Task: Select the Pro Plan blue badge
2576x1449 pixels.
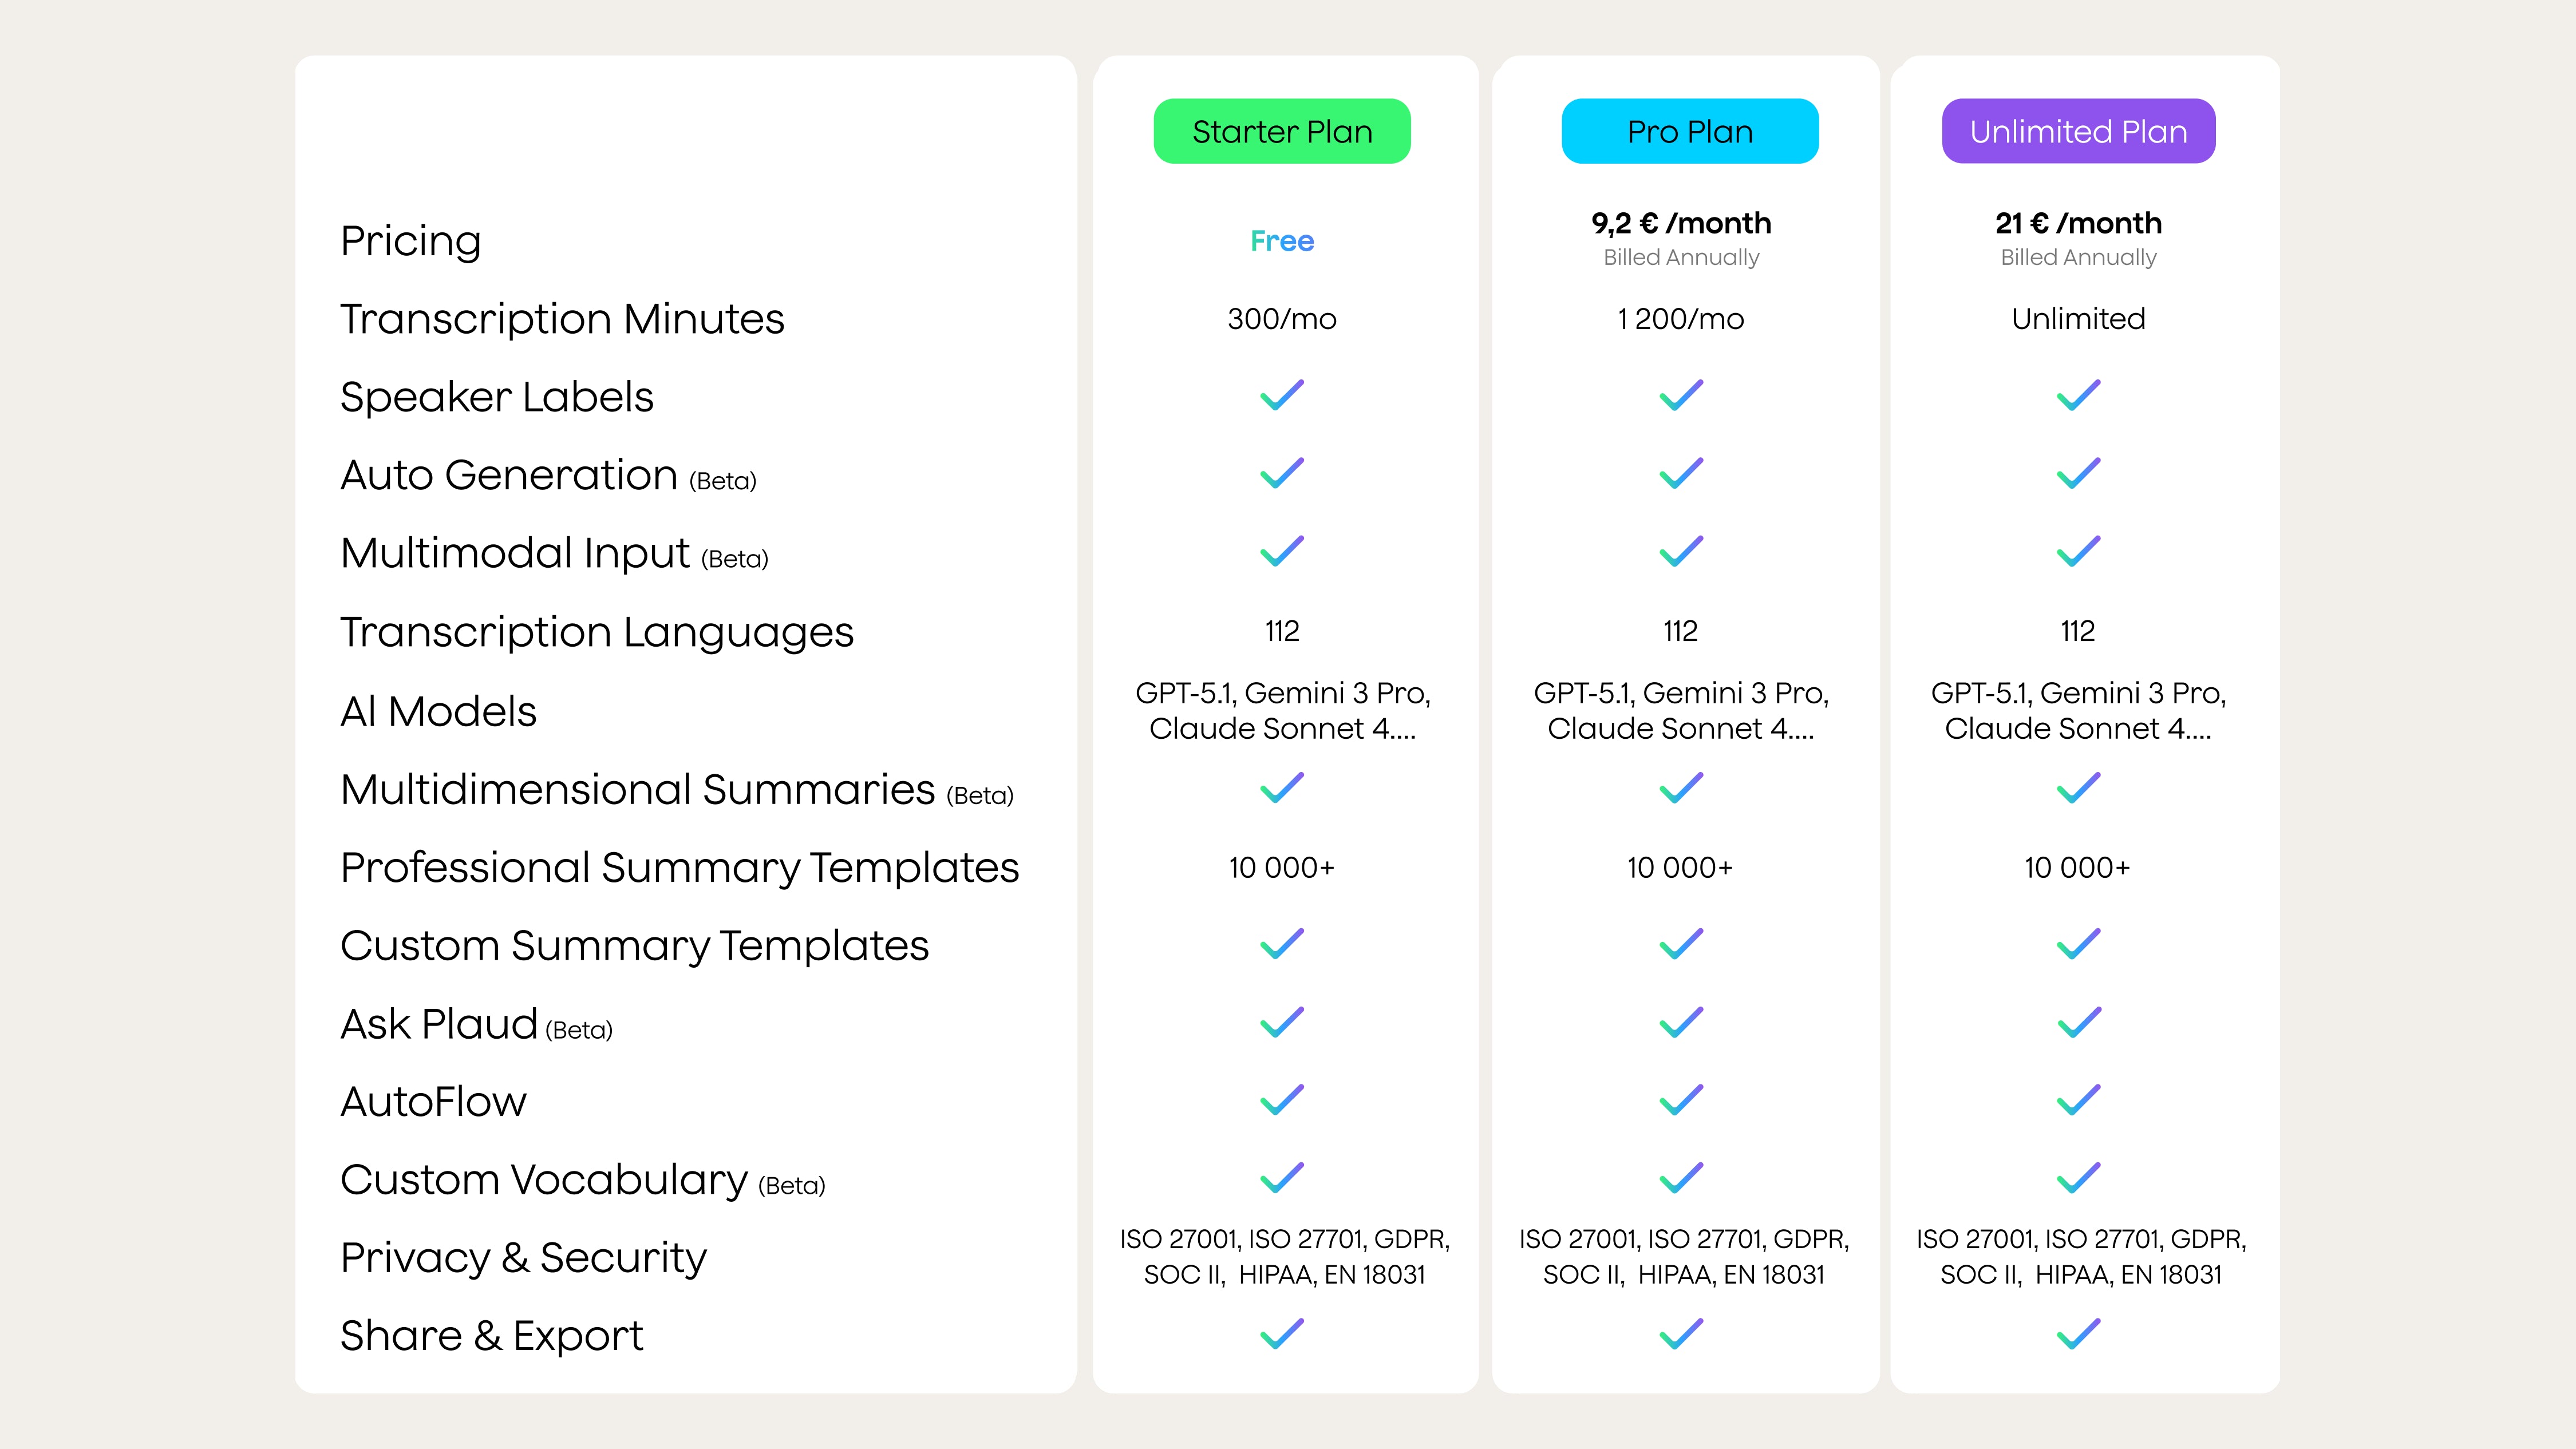Action: coord(1690,131)
